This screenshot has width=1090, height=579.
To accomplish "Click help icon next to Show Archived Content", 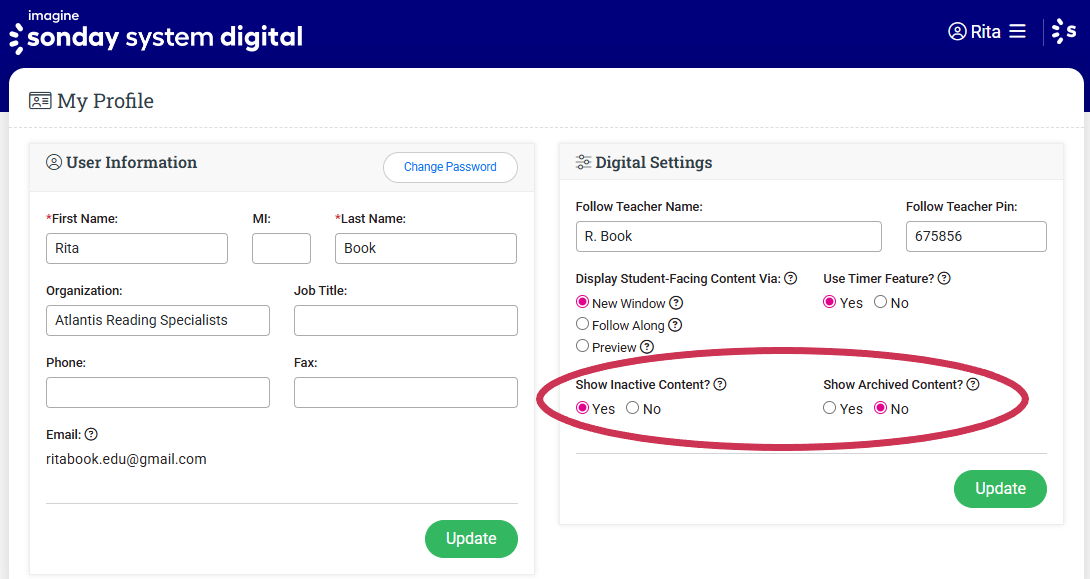I will pyautogui.click(x=972, y=385).
